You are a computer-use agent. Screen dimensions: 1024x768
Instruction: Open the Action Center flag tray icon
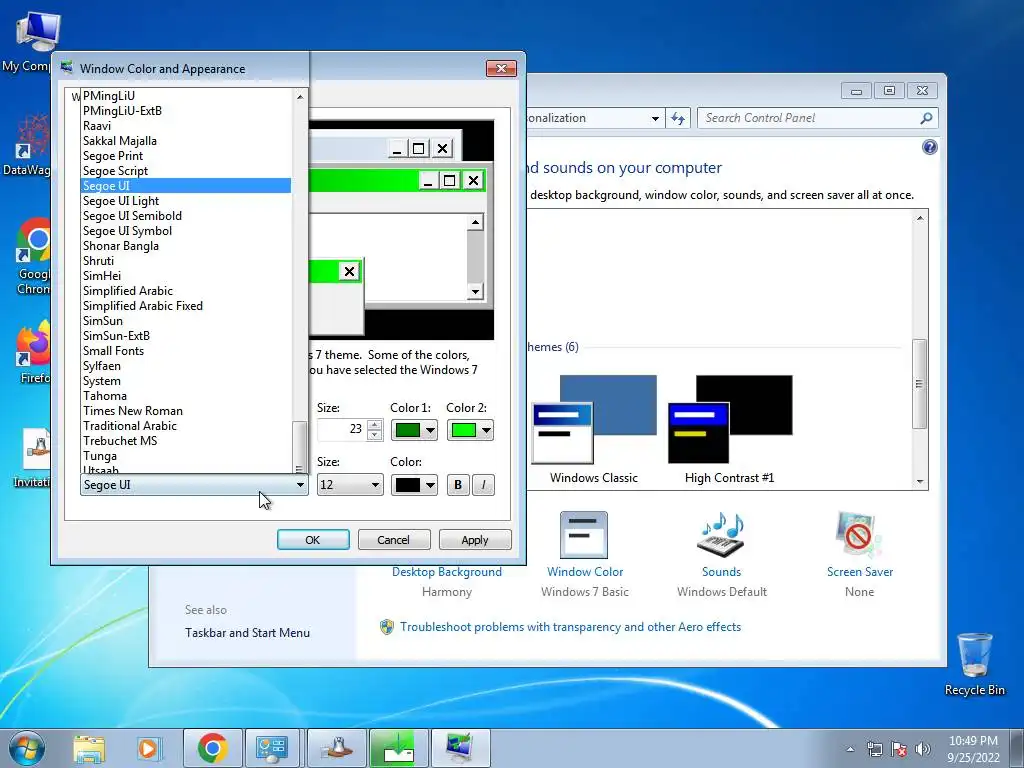tap(899, 748)
